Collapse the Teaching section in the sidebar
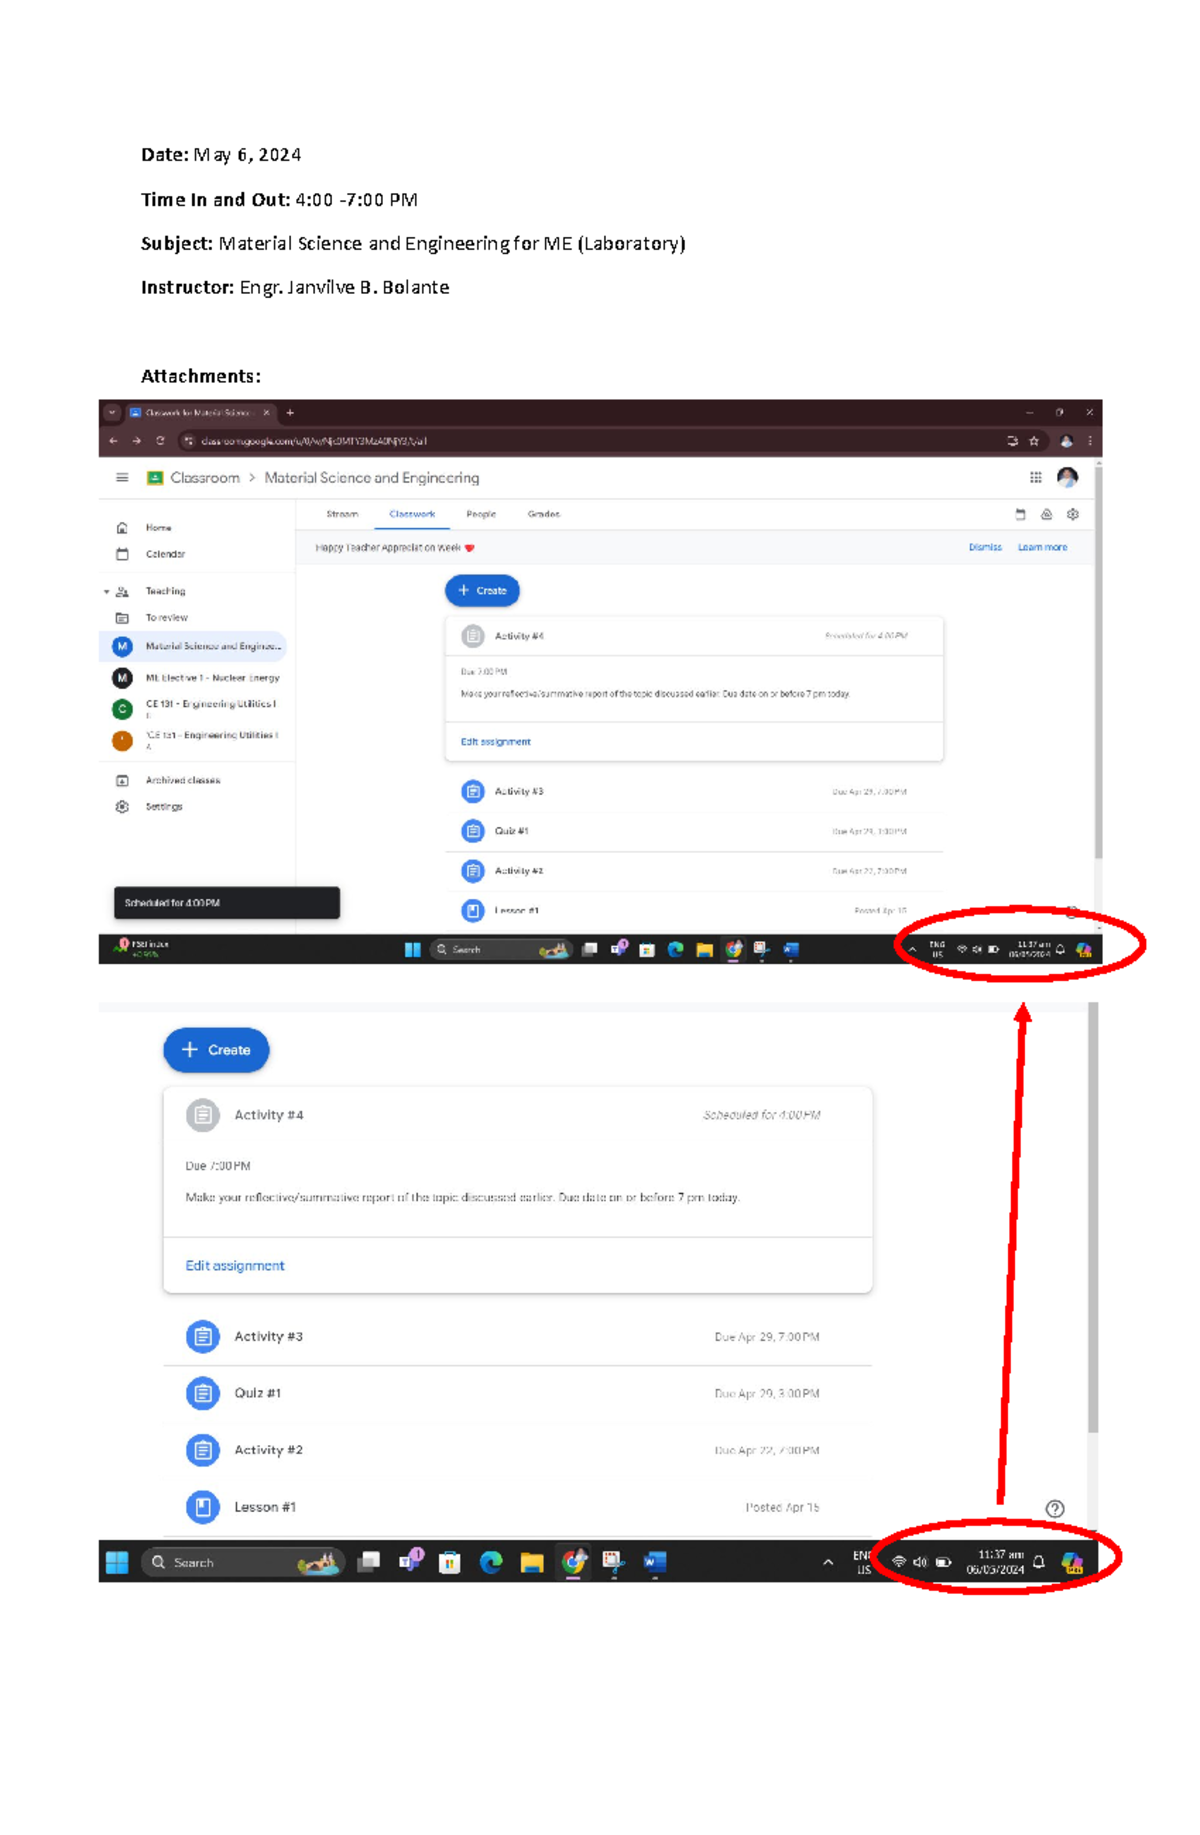1200x1835 pixels. 107,592
